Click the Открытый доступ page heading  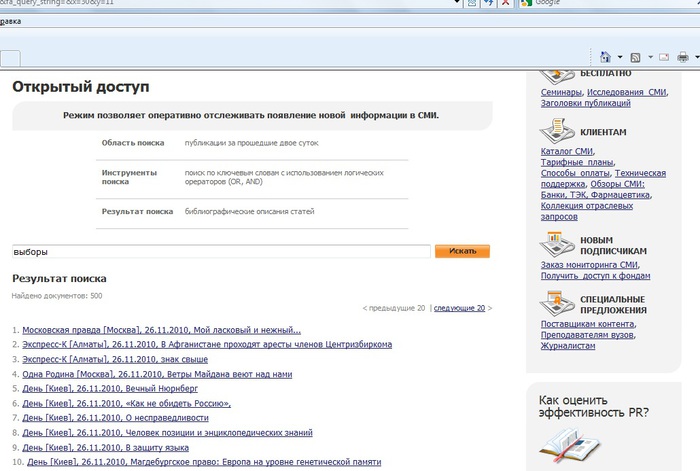pos(81,87)
